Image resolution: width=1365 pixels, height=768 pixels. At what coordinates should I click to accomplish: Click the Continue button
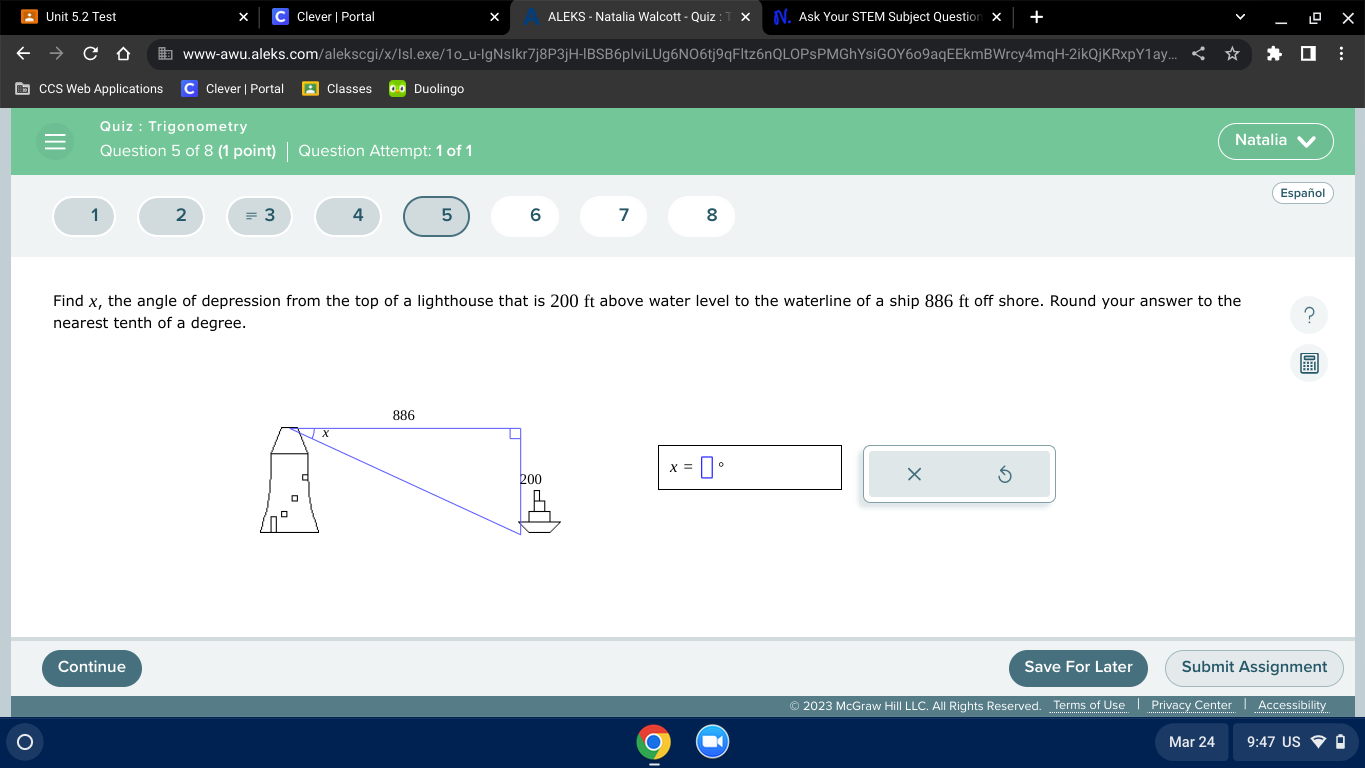tap(91, 668)
